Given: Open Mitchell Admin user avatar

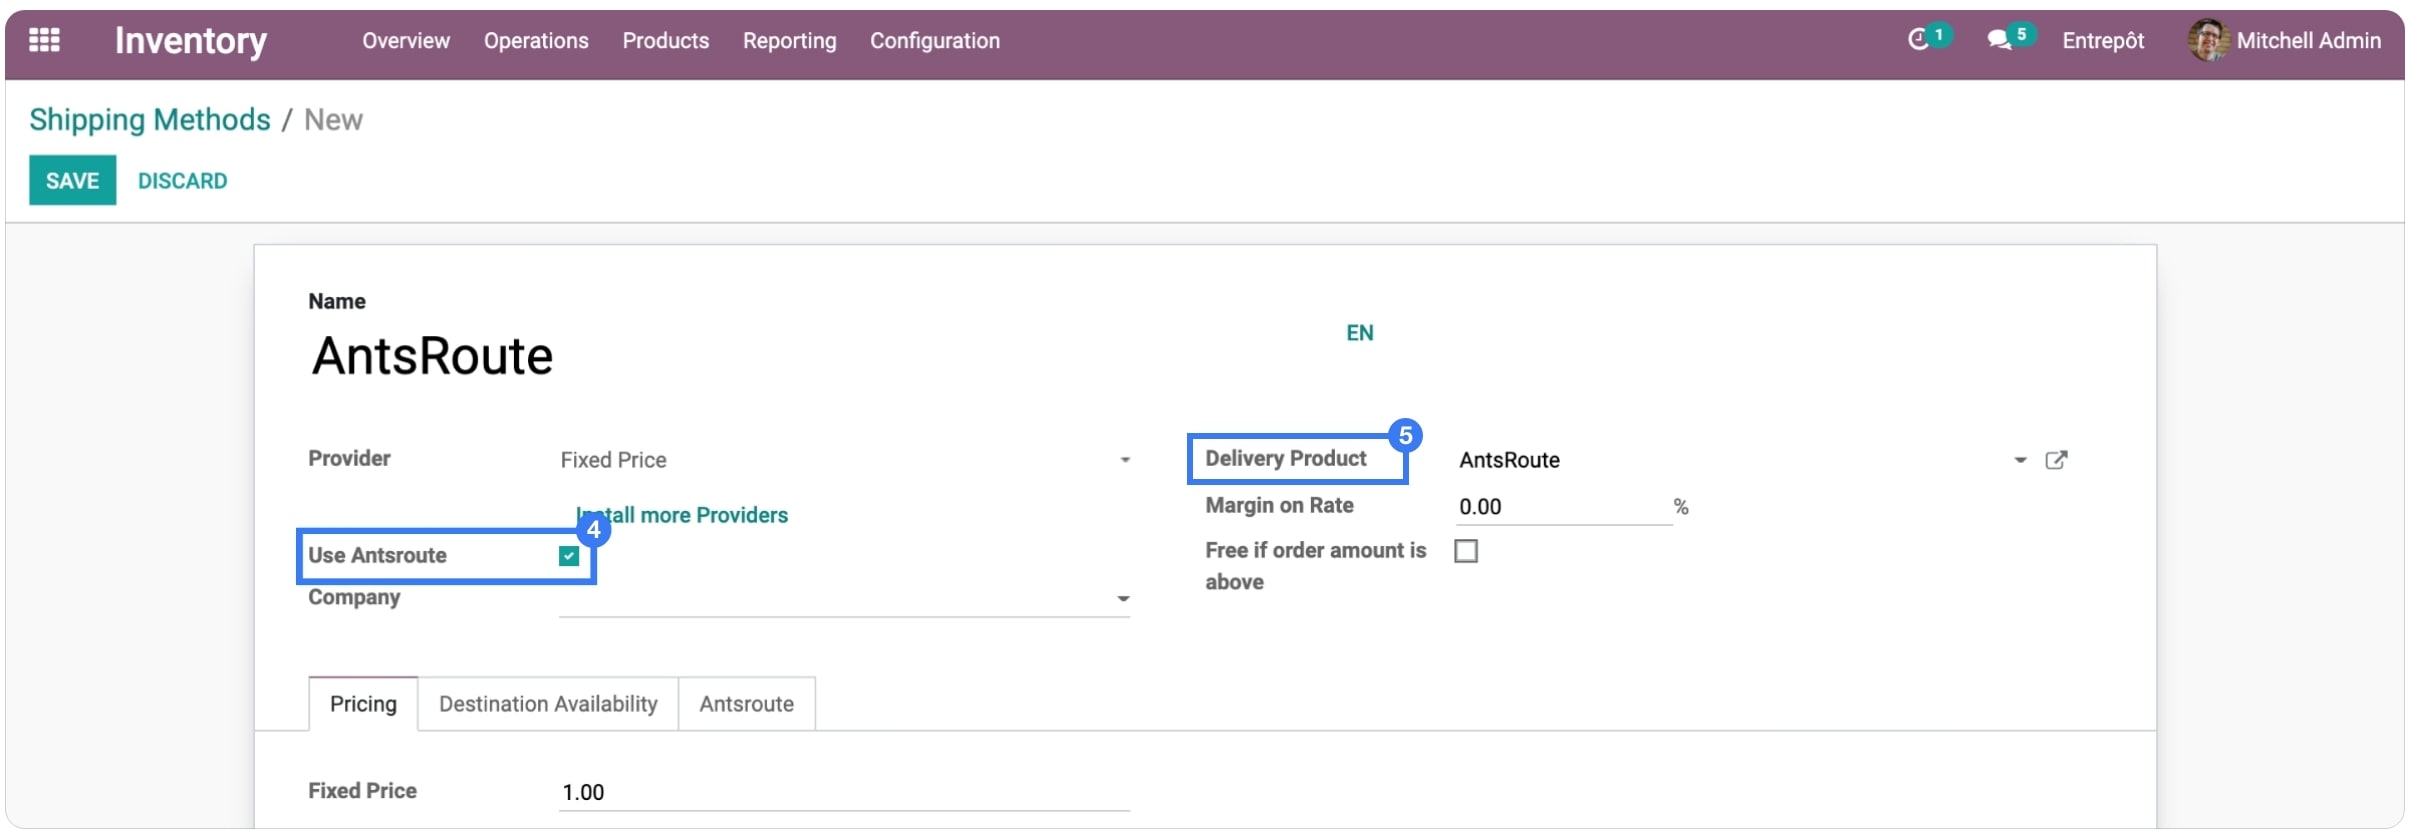Looking at the screenshot, I should (x=2208, y=40).
